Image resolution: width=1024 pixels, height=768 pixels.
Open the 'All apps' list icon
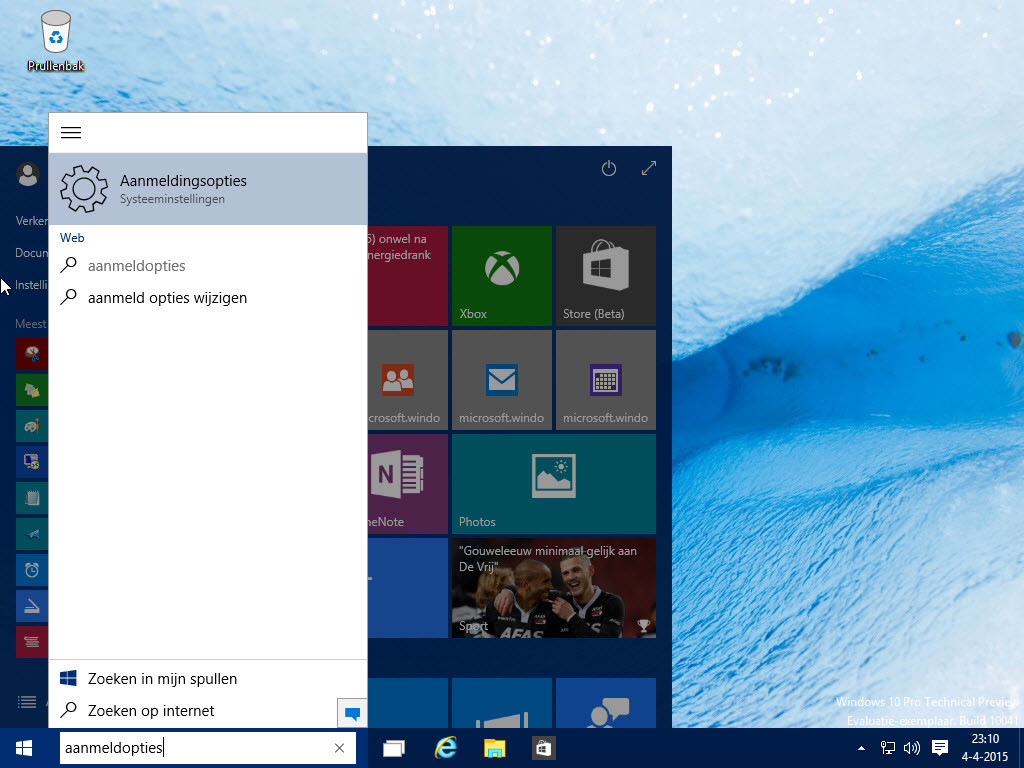pos(27,702)
